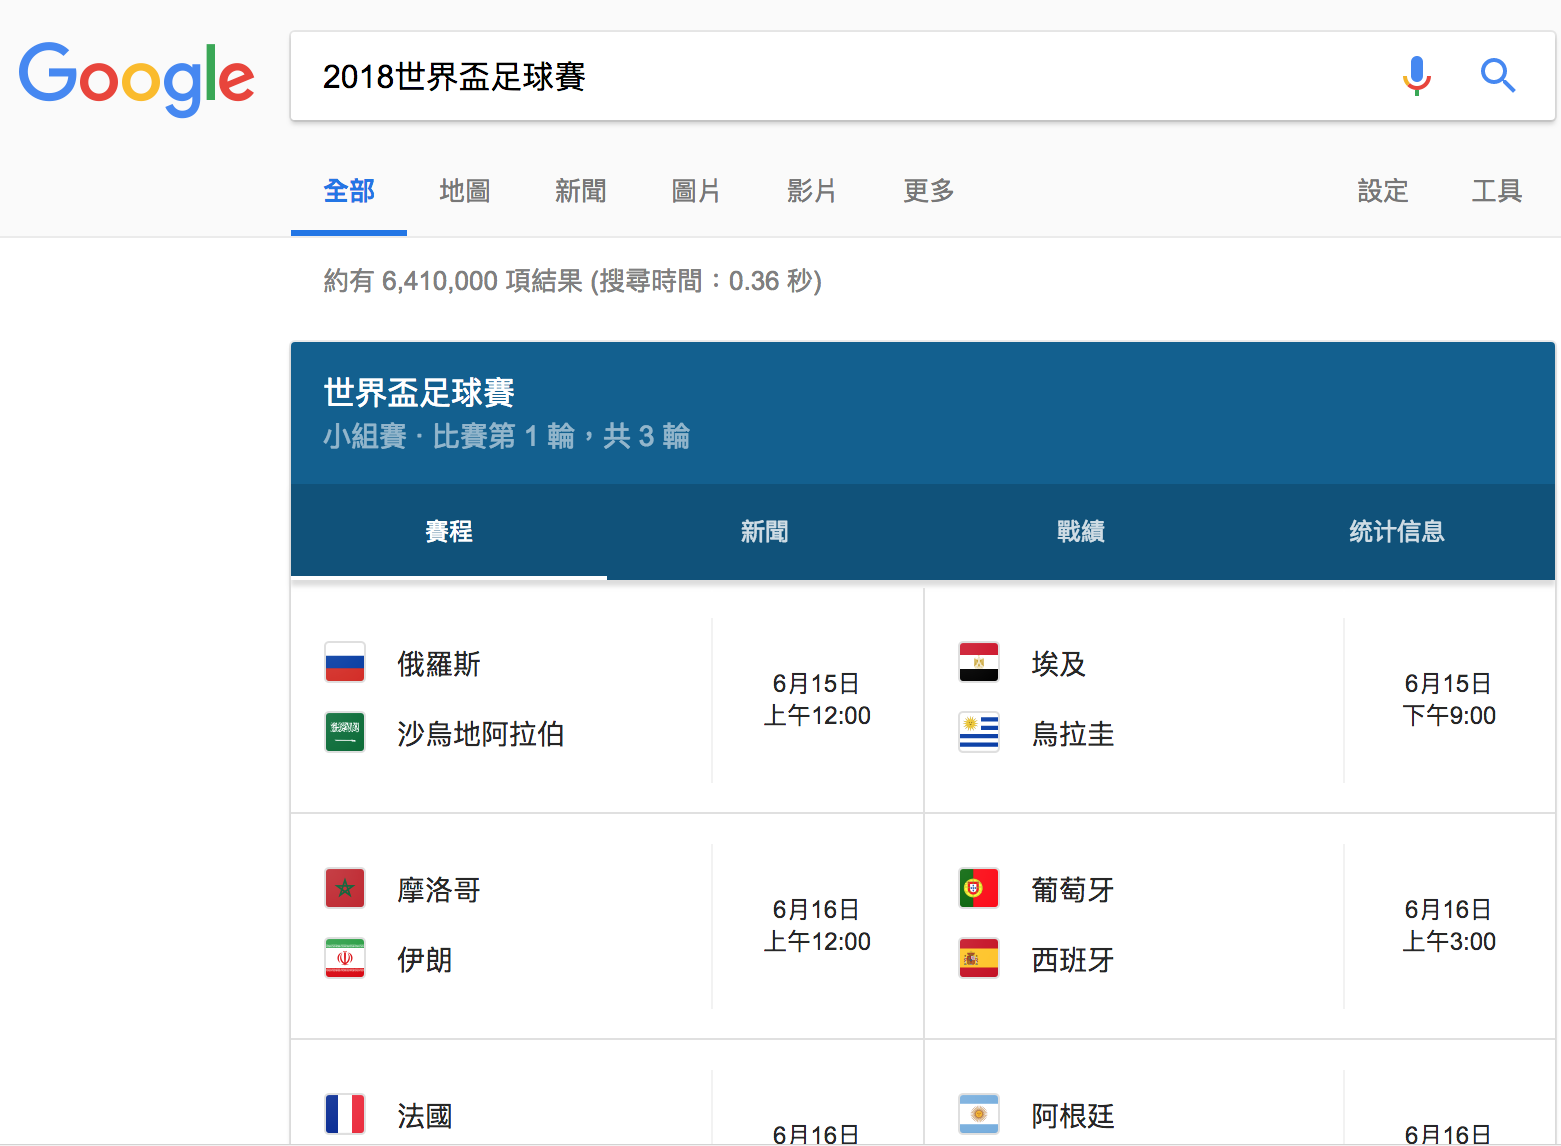Viewport: 1561px width, 1146px height.
Task: Open the 统计信息 tab in World Cup panel
Action: (x=1396, y=532)
